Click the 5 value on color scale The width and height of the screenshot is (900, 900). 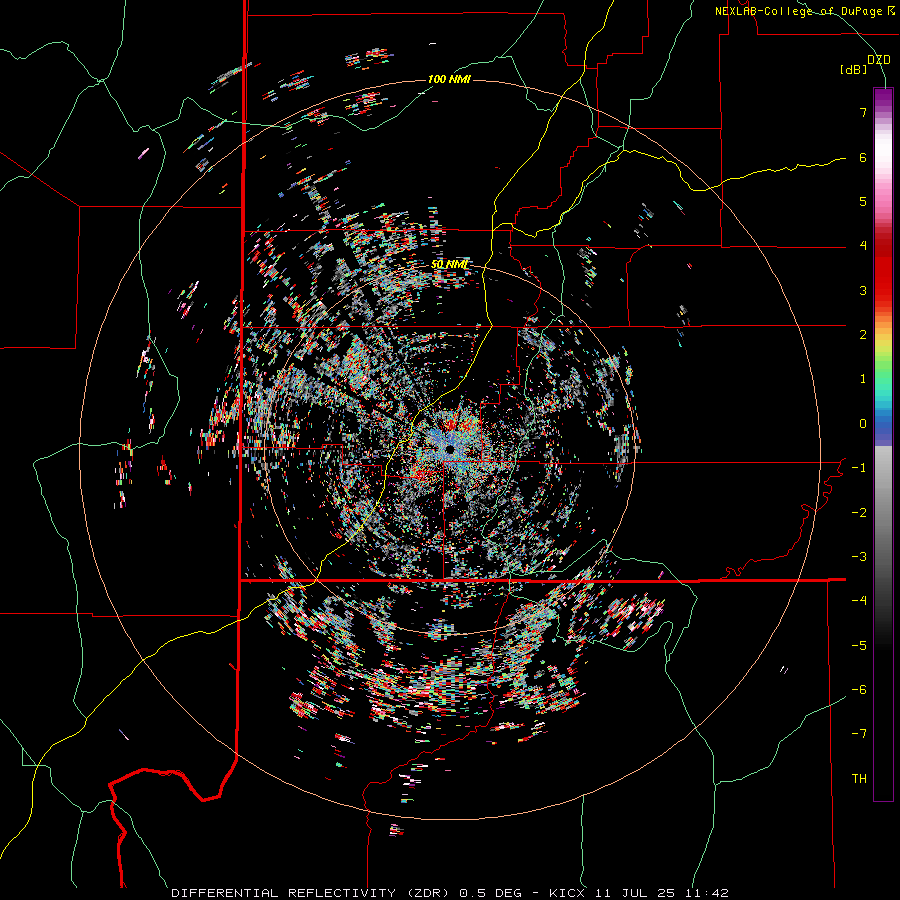(863, 201)
